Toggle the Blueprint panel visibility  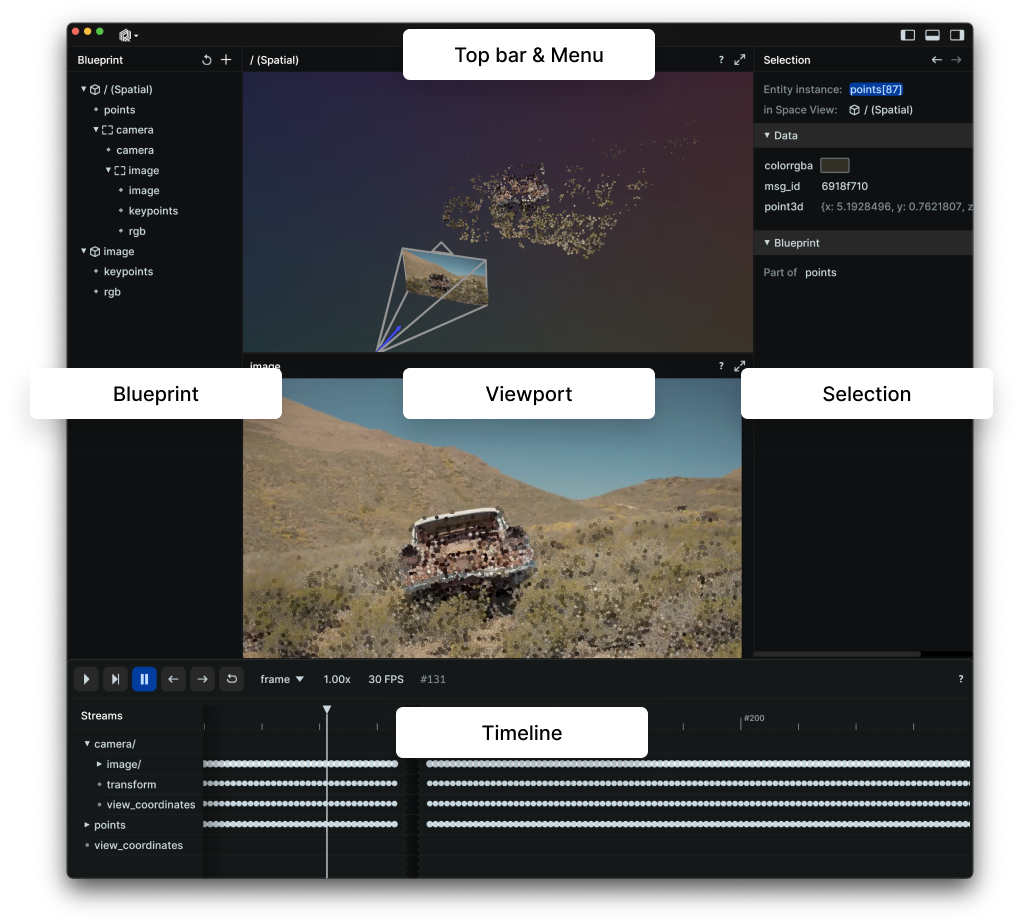tap(908, 34)
